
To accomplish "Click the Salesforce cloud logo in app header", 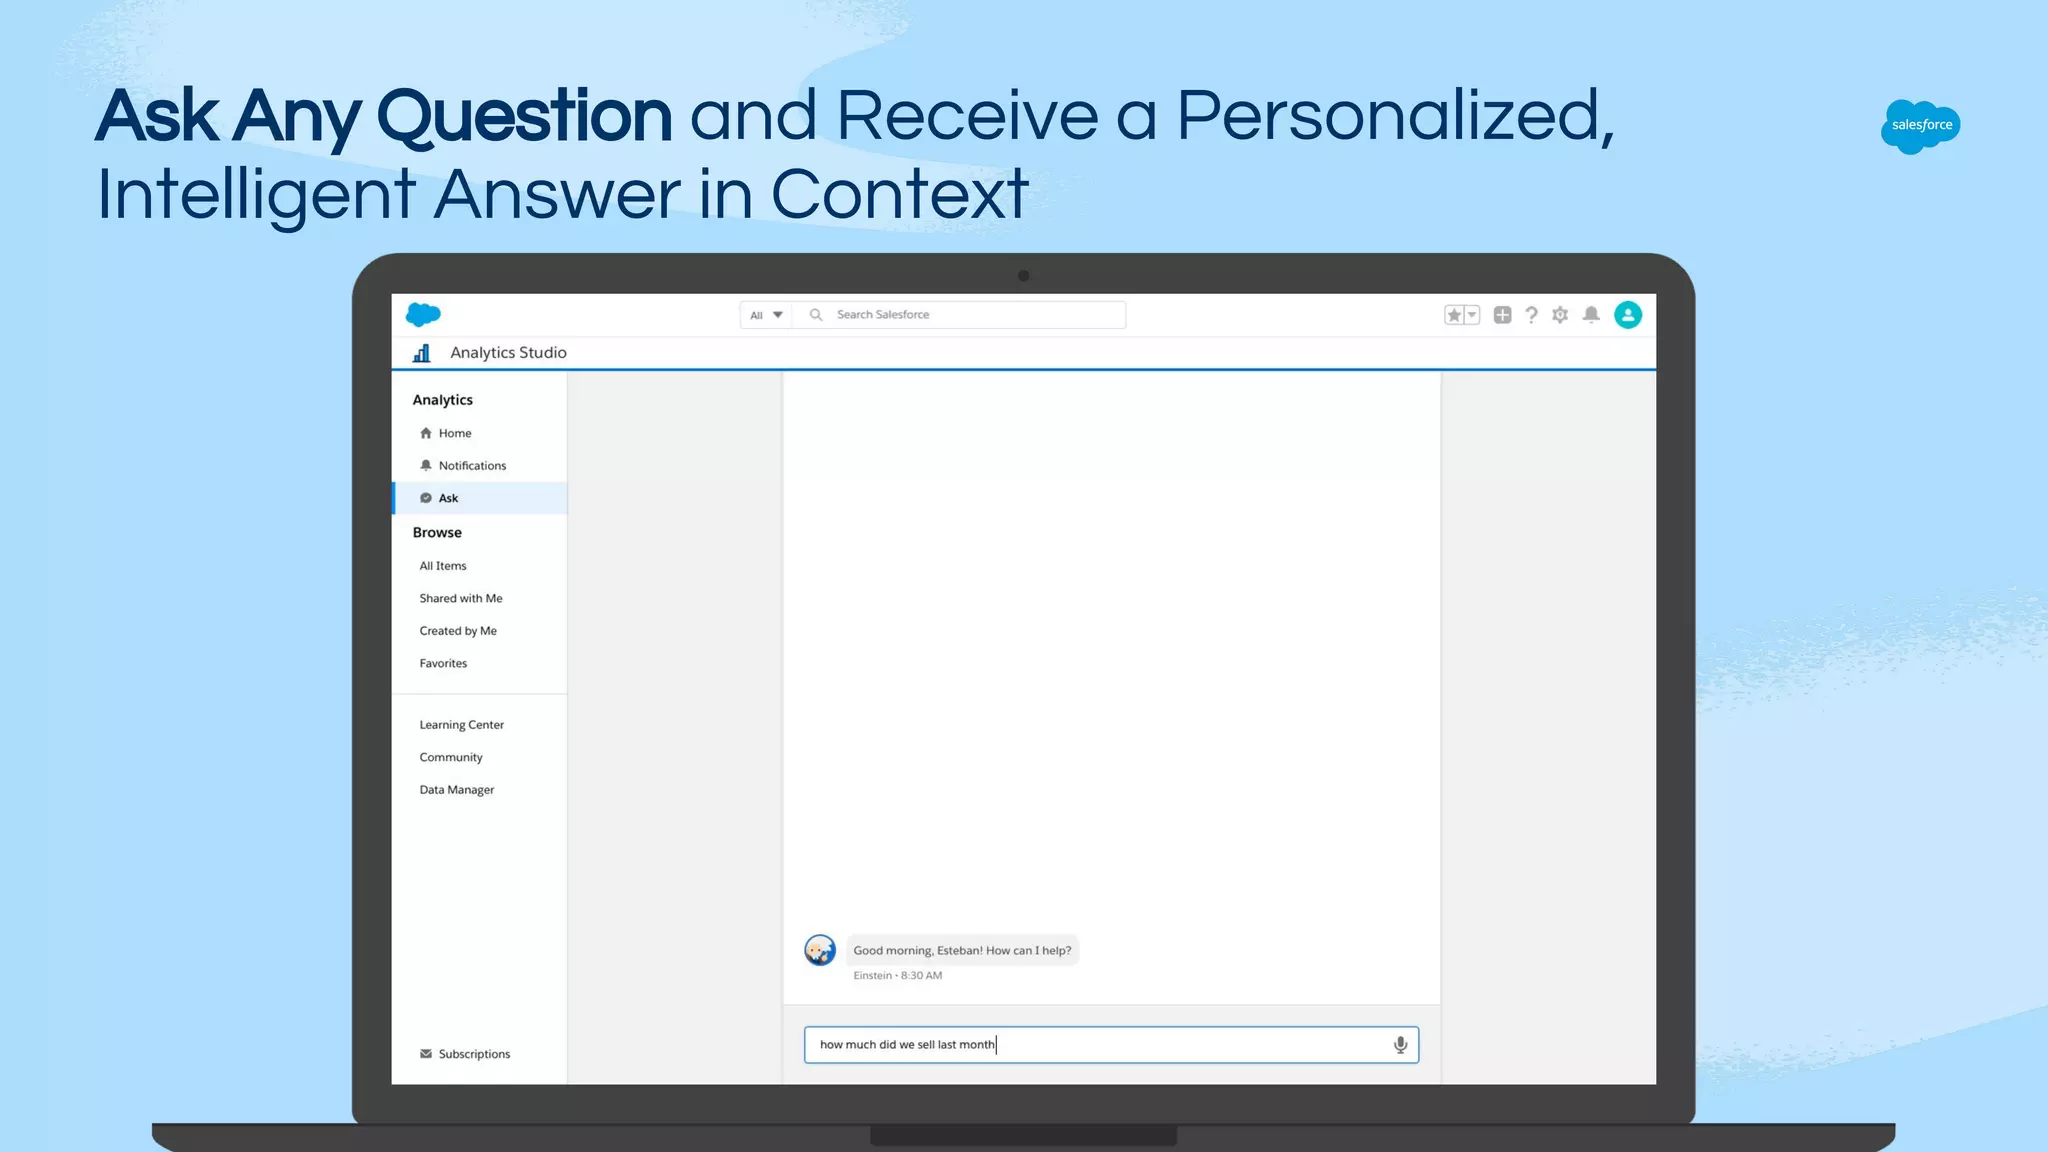I will (x=423, y=315).
